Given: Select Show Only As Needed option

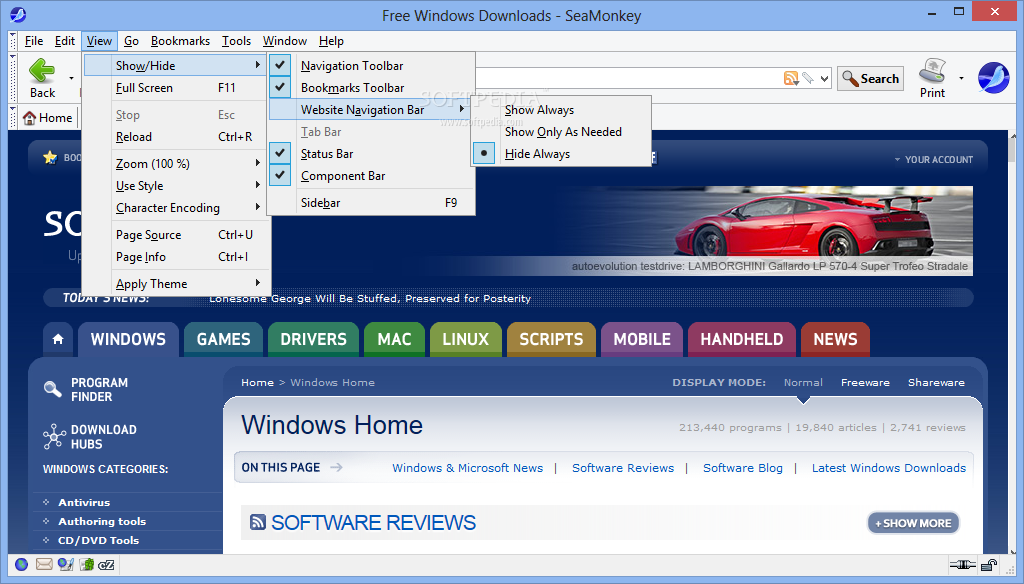Looking at the screenshot, I should [562, 132].
